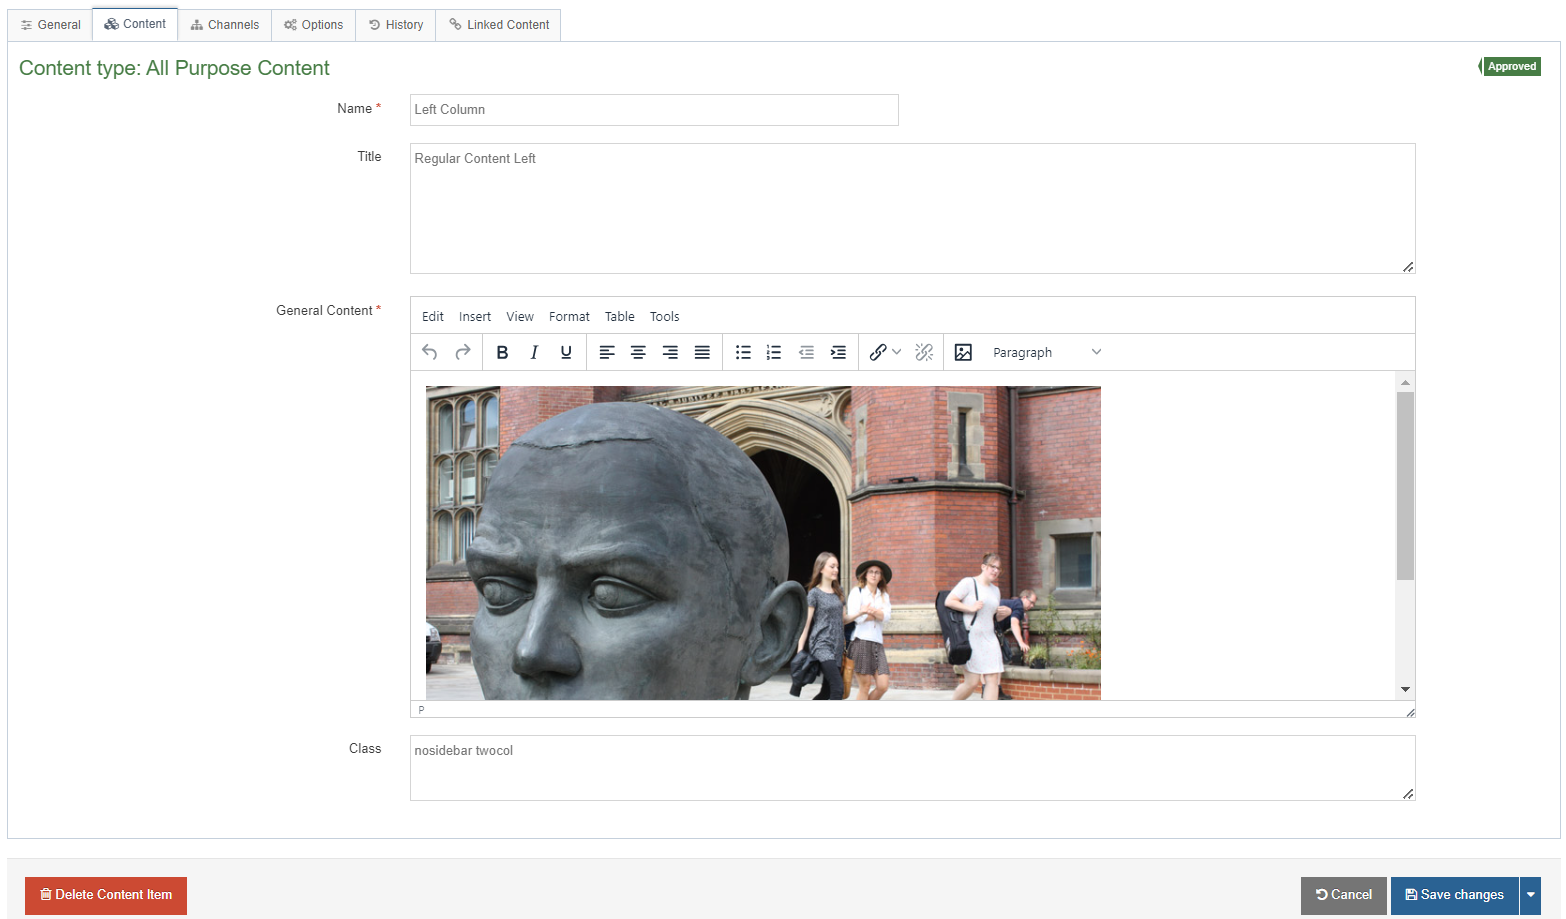Center align the text
1566x919 pixels.
click(638, 352)
